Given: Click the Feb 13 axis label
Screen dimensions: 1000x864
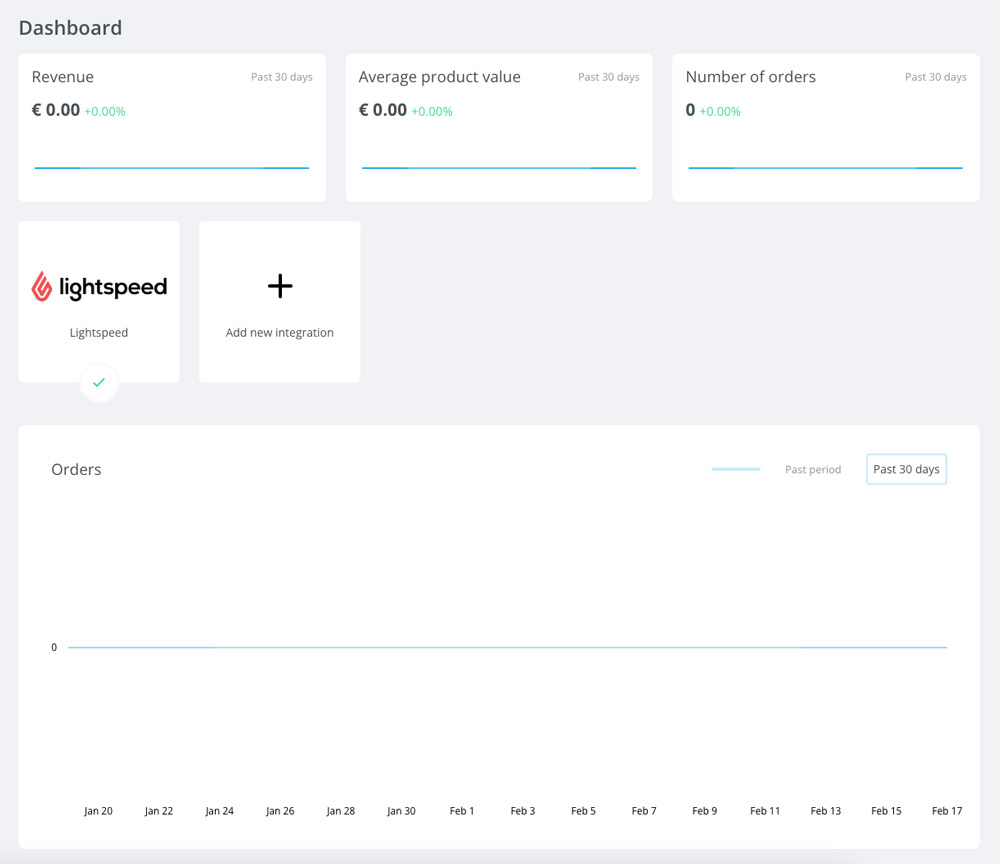Looking at the screenshot, I should 826,810.
